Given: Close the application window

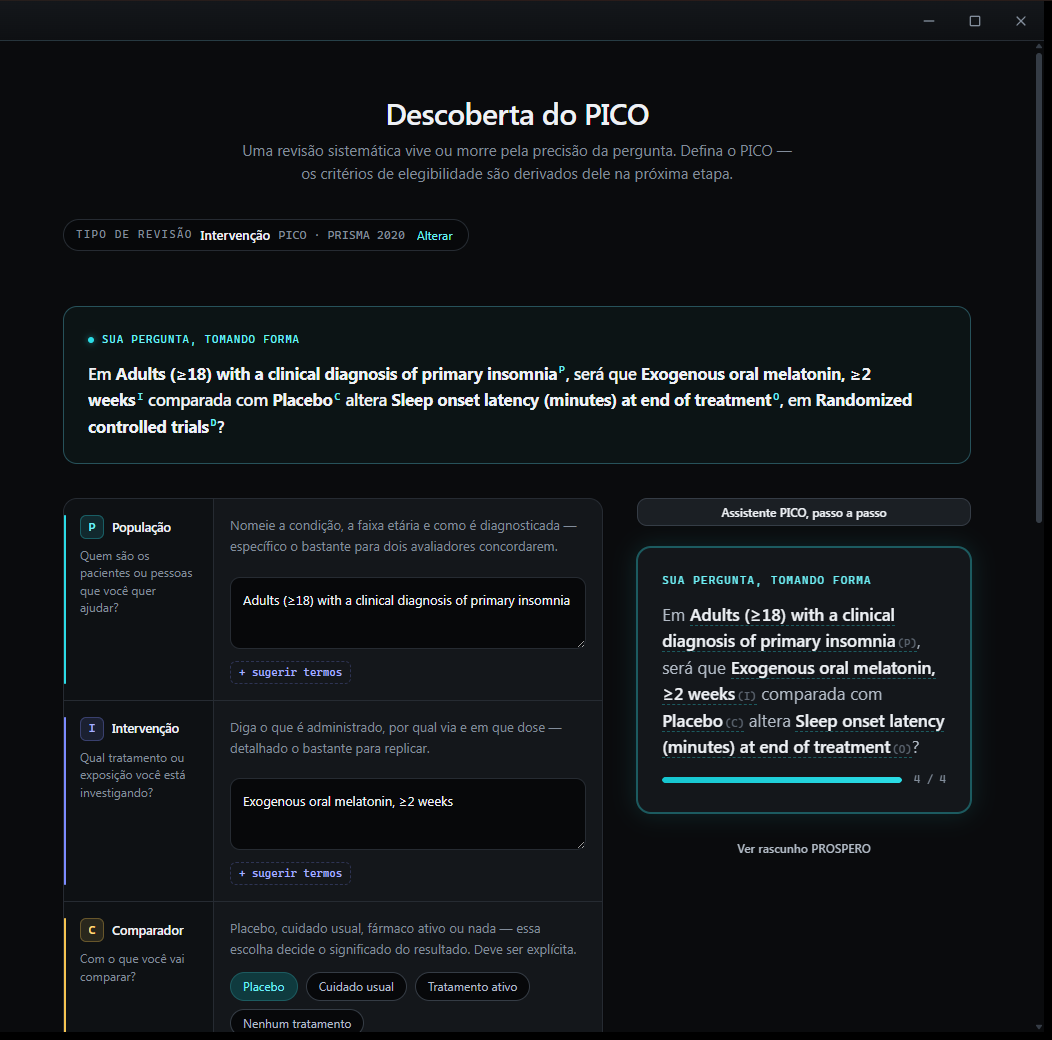Looking at the screenshot, I should pyautogui.click(x=1020, y=21).
